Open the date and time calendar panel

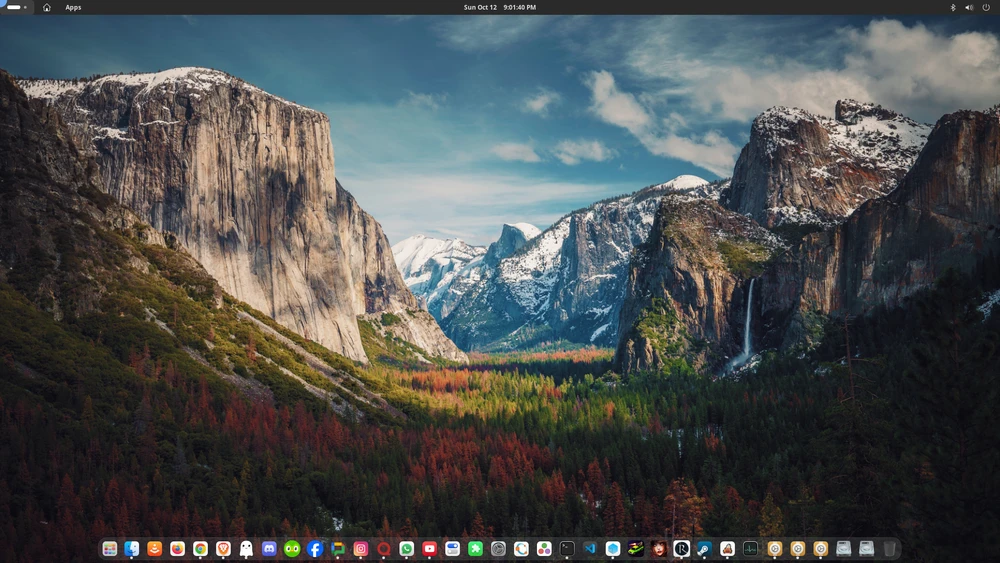click(499, 7)
